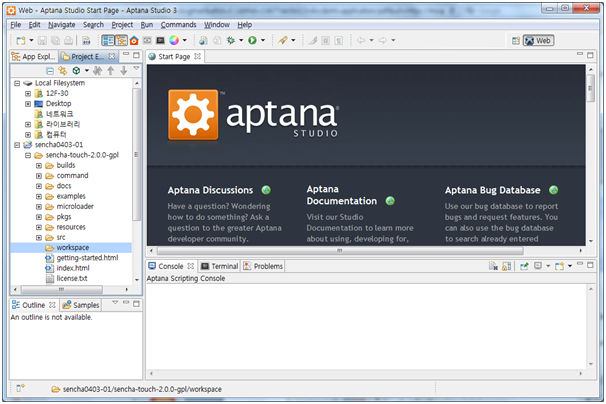Click the Clear Console icon
Viewport: 606px width, 404px height.
click(x=493, y=266)
